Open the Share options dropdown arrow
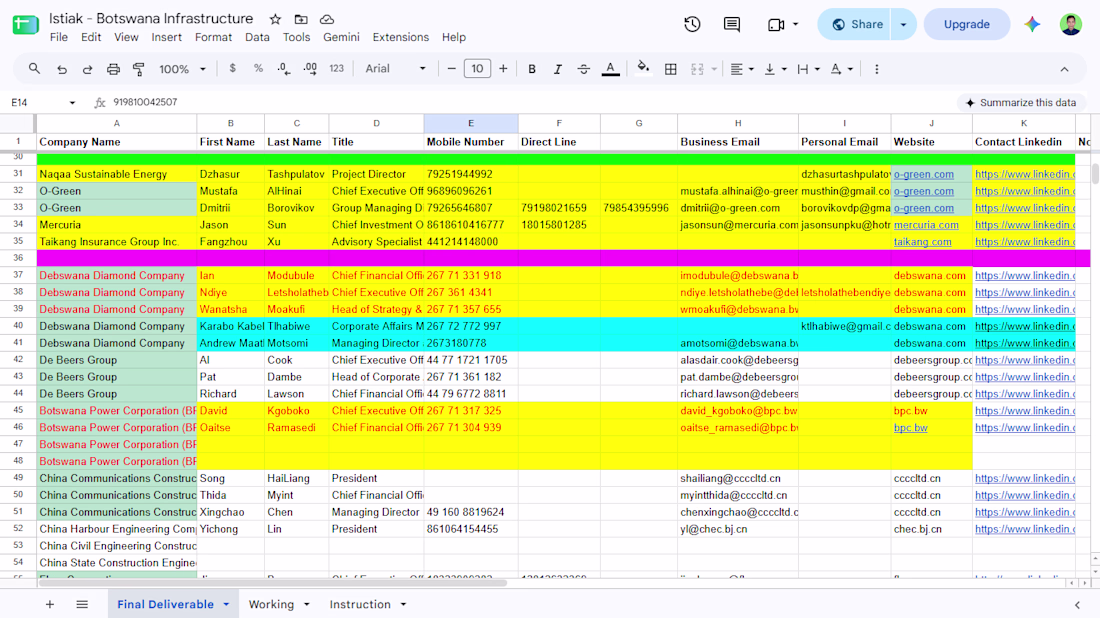 [904, 25]
